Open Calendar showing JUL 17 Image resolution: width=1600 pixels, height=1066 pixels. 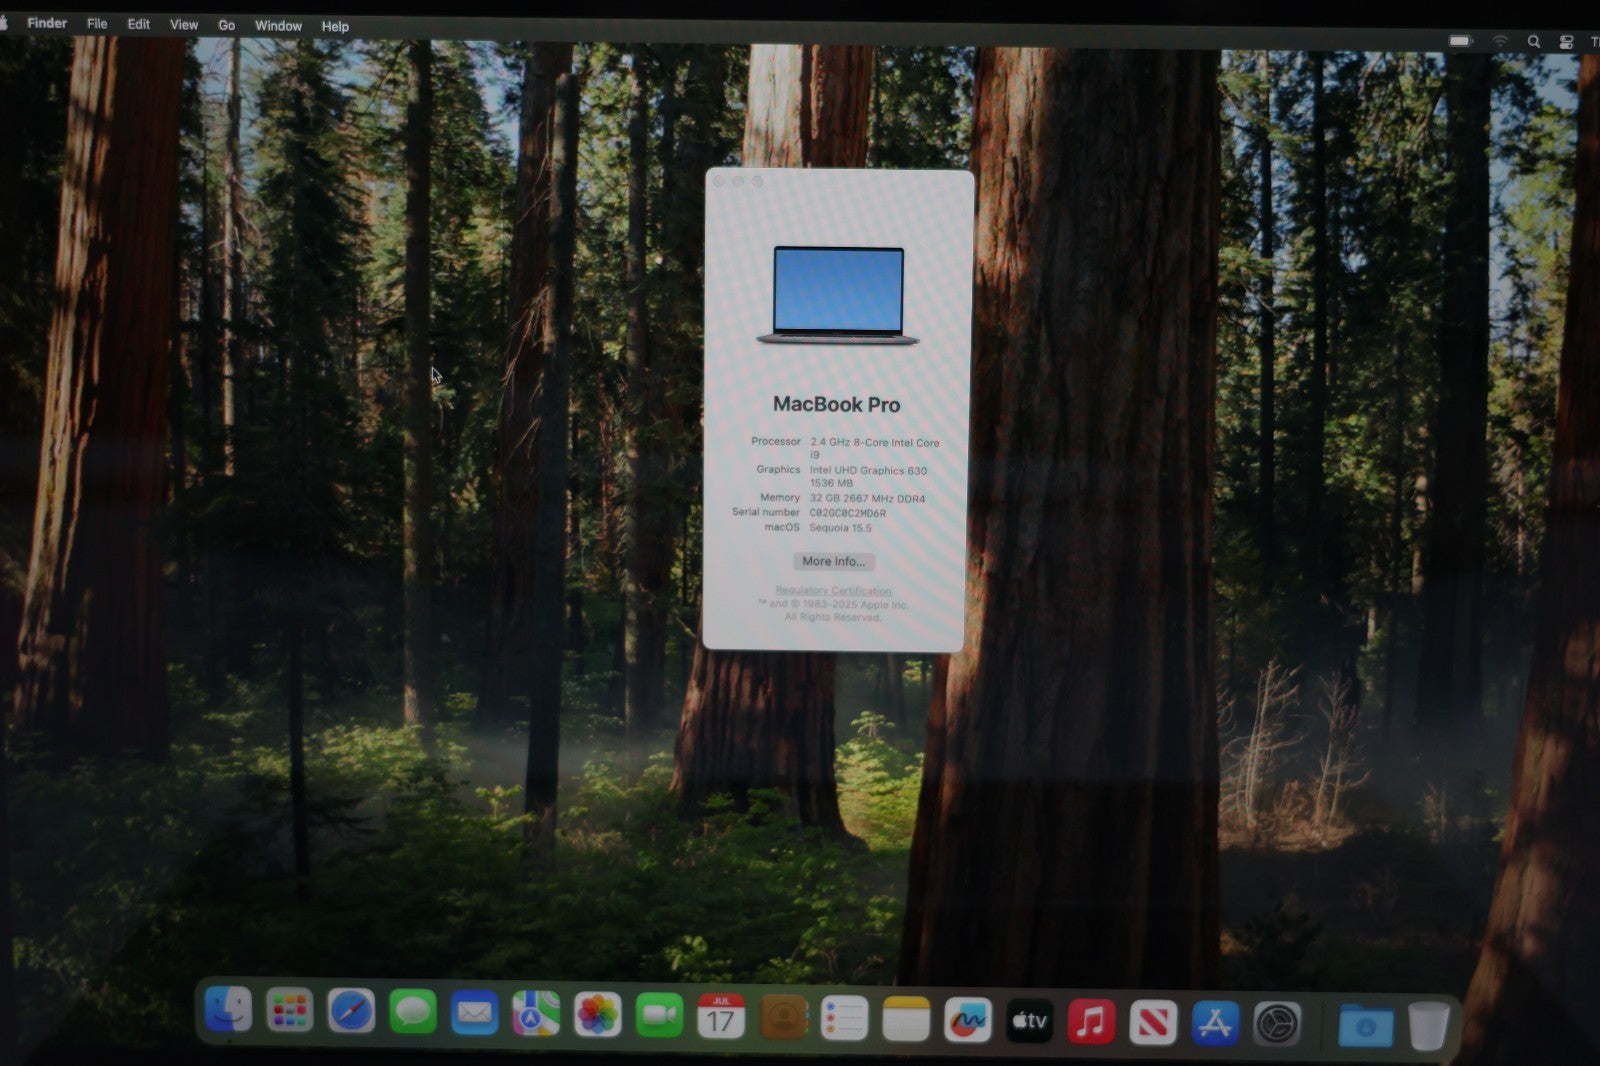click(x=721, y=1017)
